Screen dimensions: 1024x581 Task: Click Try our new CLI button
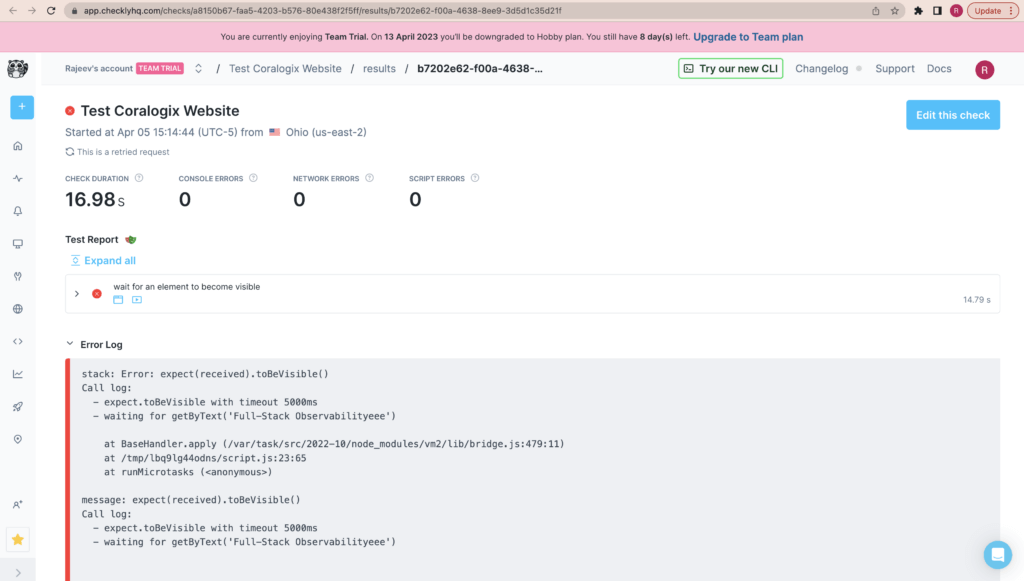[x=730, y=69]
